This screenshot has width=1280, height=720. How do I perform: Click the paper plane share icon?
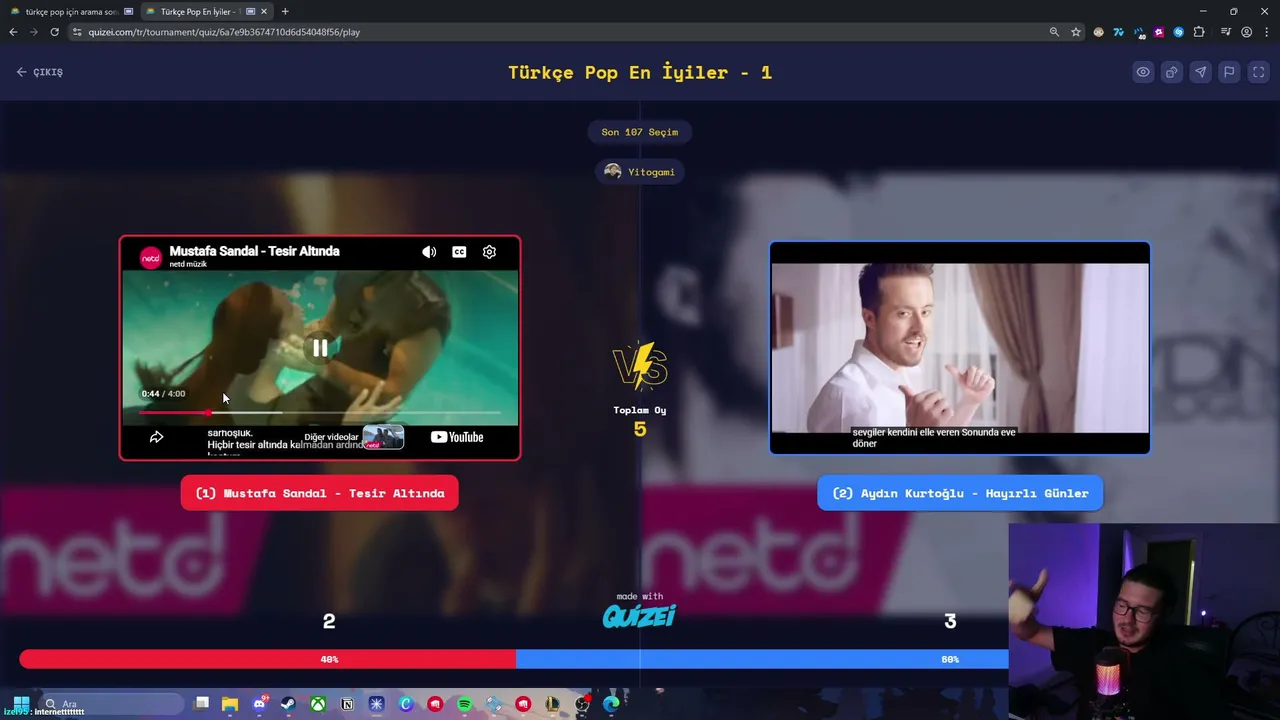click(x=1201, y=72)
